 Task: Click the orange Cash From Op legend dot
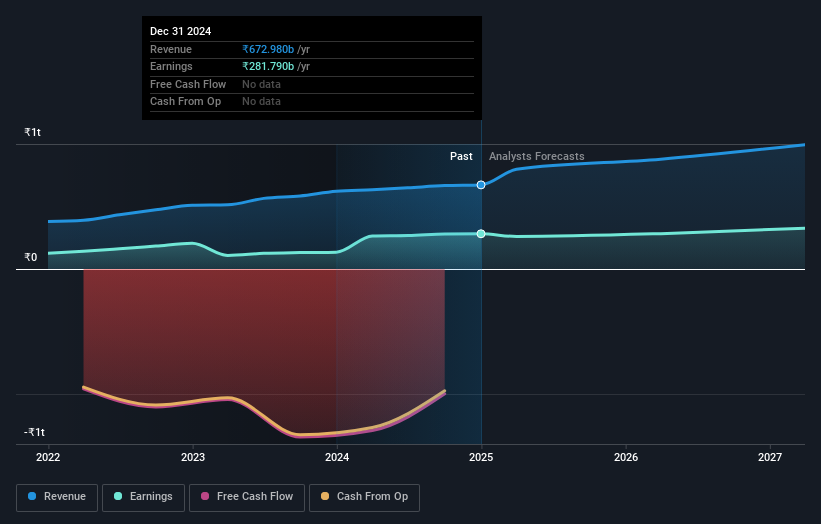point(325,496)
